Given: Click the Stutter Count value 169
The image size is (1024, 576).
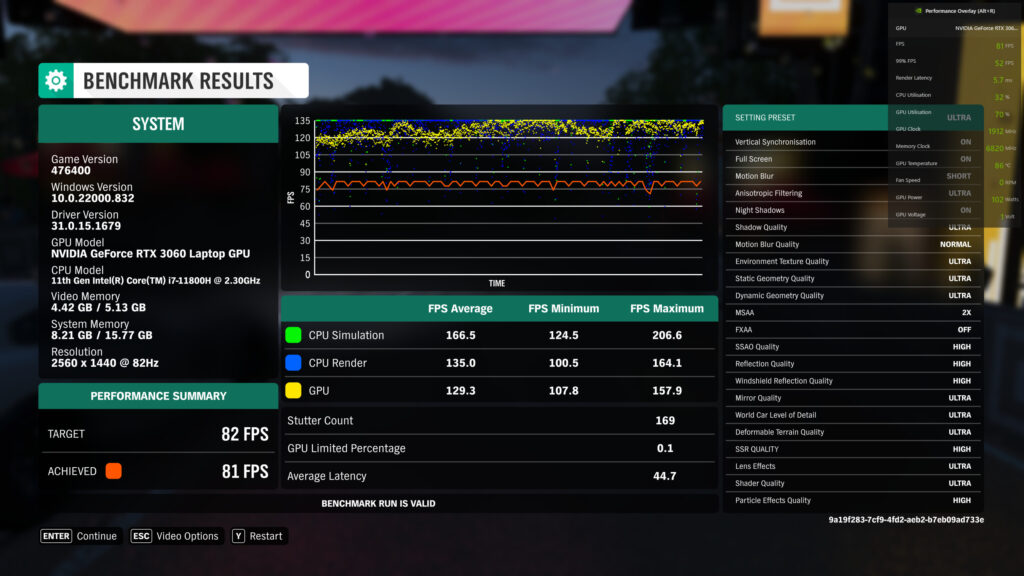Looking at the screenshot, I should pos(665,421).
